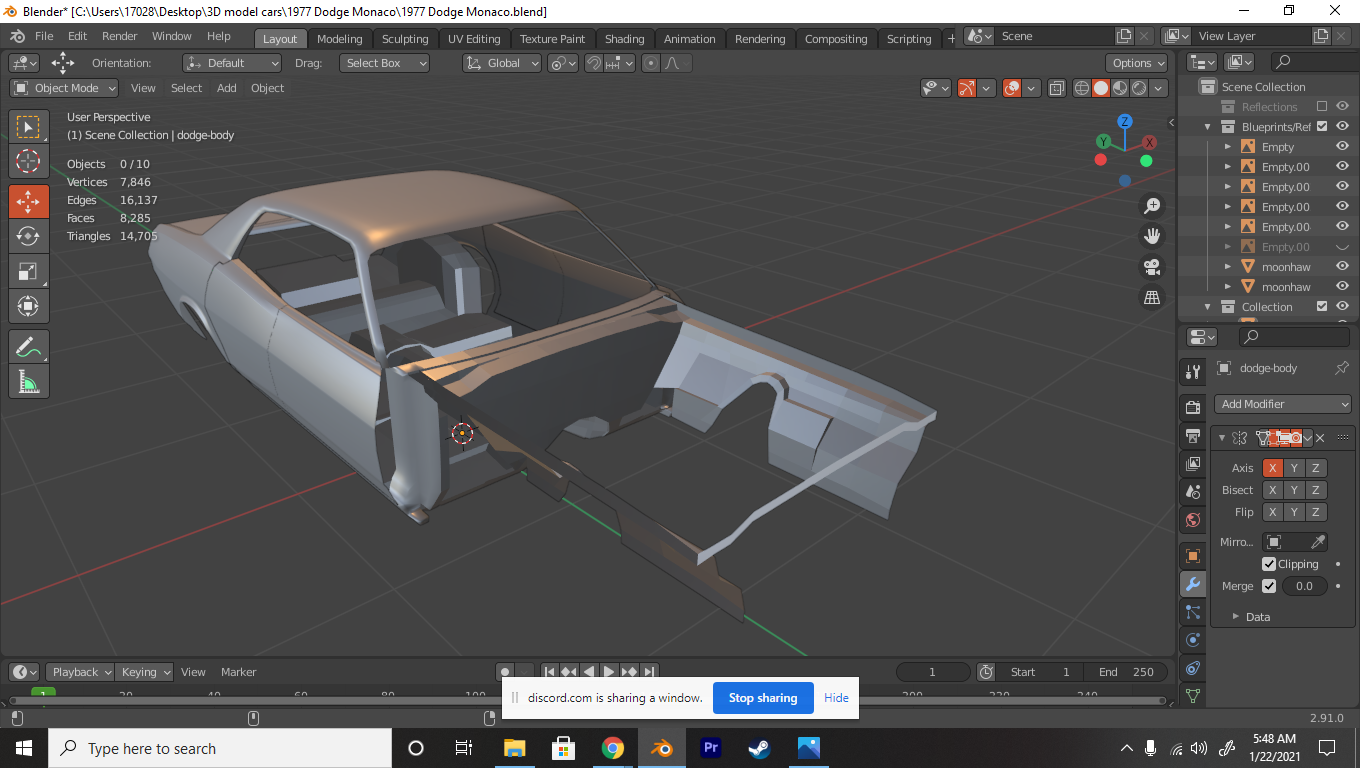Open the Physics properties tab
This screenshot has height=768, width=1360.
[1192, 640]
